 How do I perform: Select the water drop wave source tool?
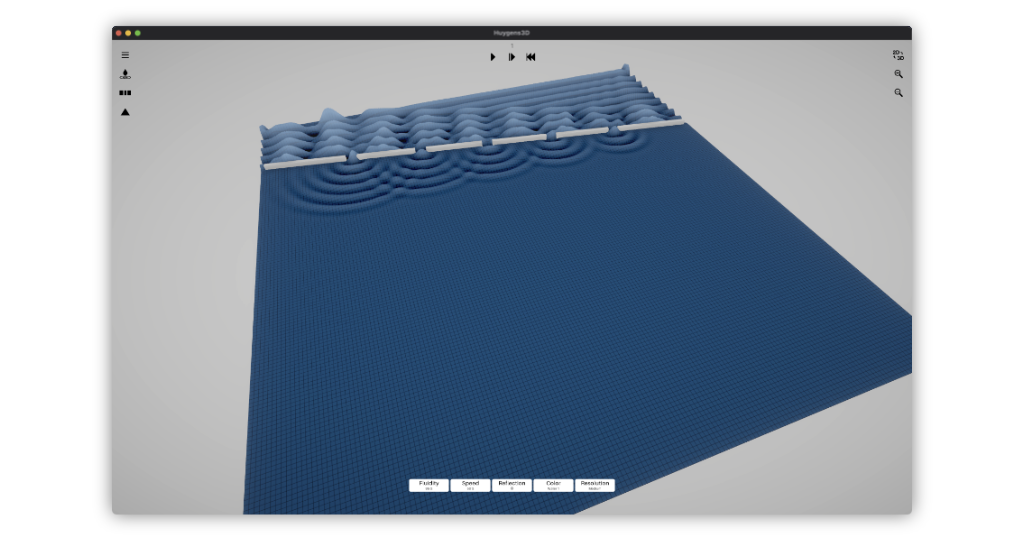point(125,74)
